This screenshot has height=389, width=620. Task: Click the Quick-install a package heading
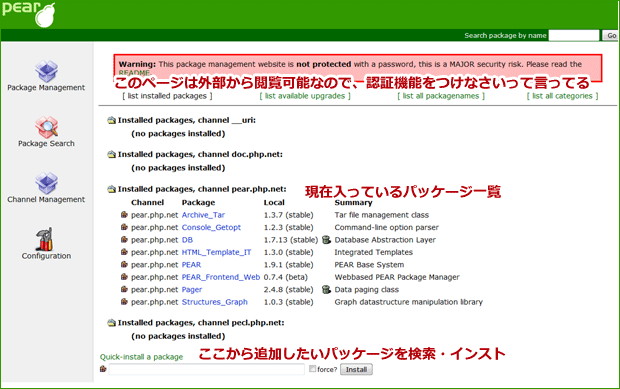pos(141,357)
